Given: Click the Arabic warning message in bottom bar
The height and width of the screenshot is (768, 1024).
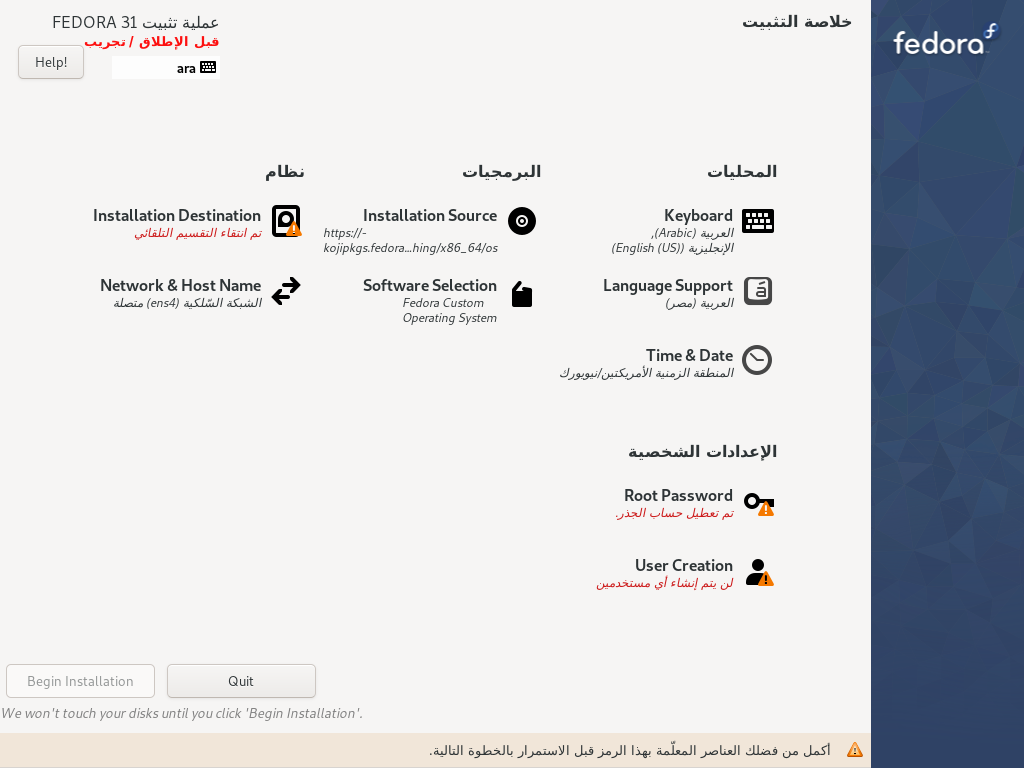Looking at the screenshot, I should (630, 750).
